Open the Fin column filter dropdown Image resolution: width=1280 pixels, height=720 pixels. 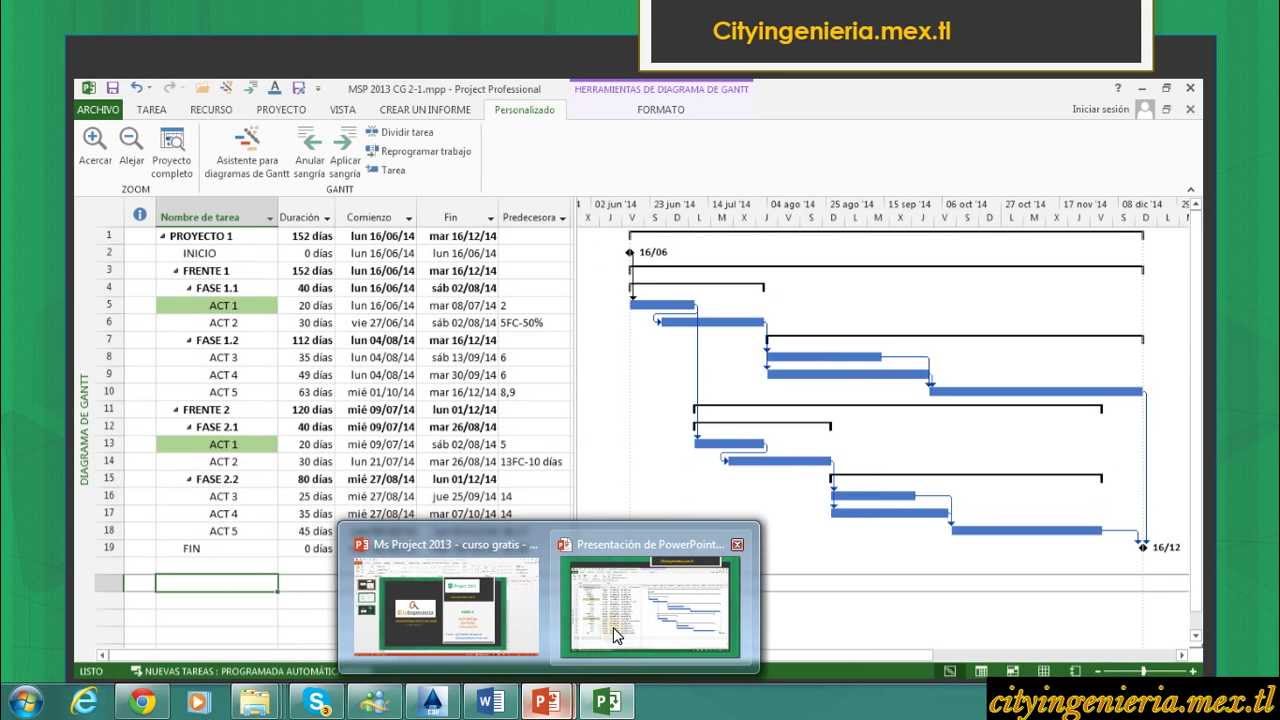tap(490, 218)
